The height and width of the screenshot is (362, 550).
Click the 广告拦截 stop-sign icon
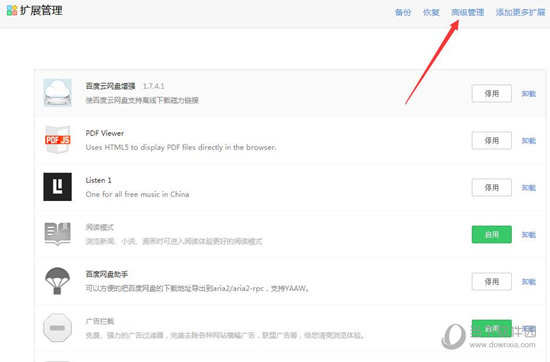(58, 328)
